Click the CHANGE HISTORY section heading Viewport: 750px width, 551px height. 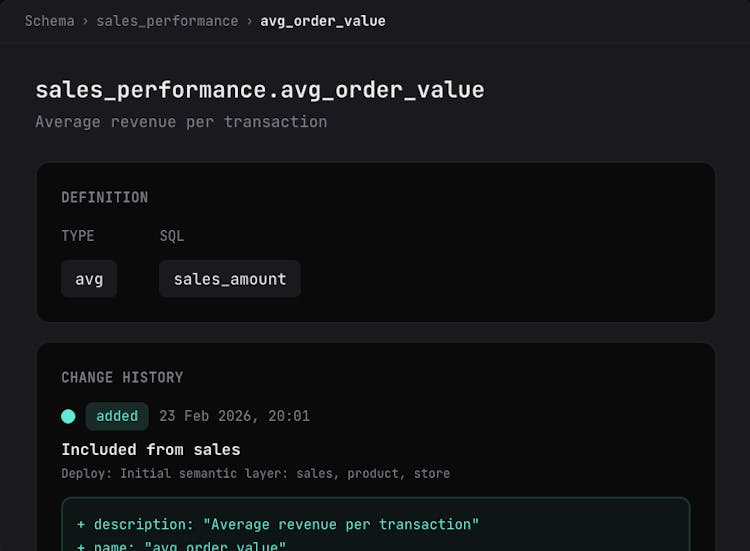click(x=122, y=378)
